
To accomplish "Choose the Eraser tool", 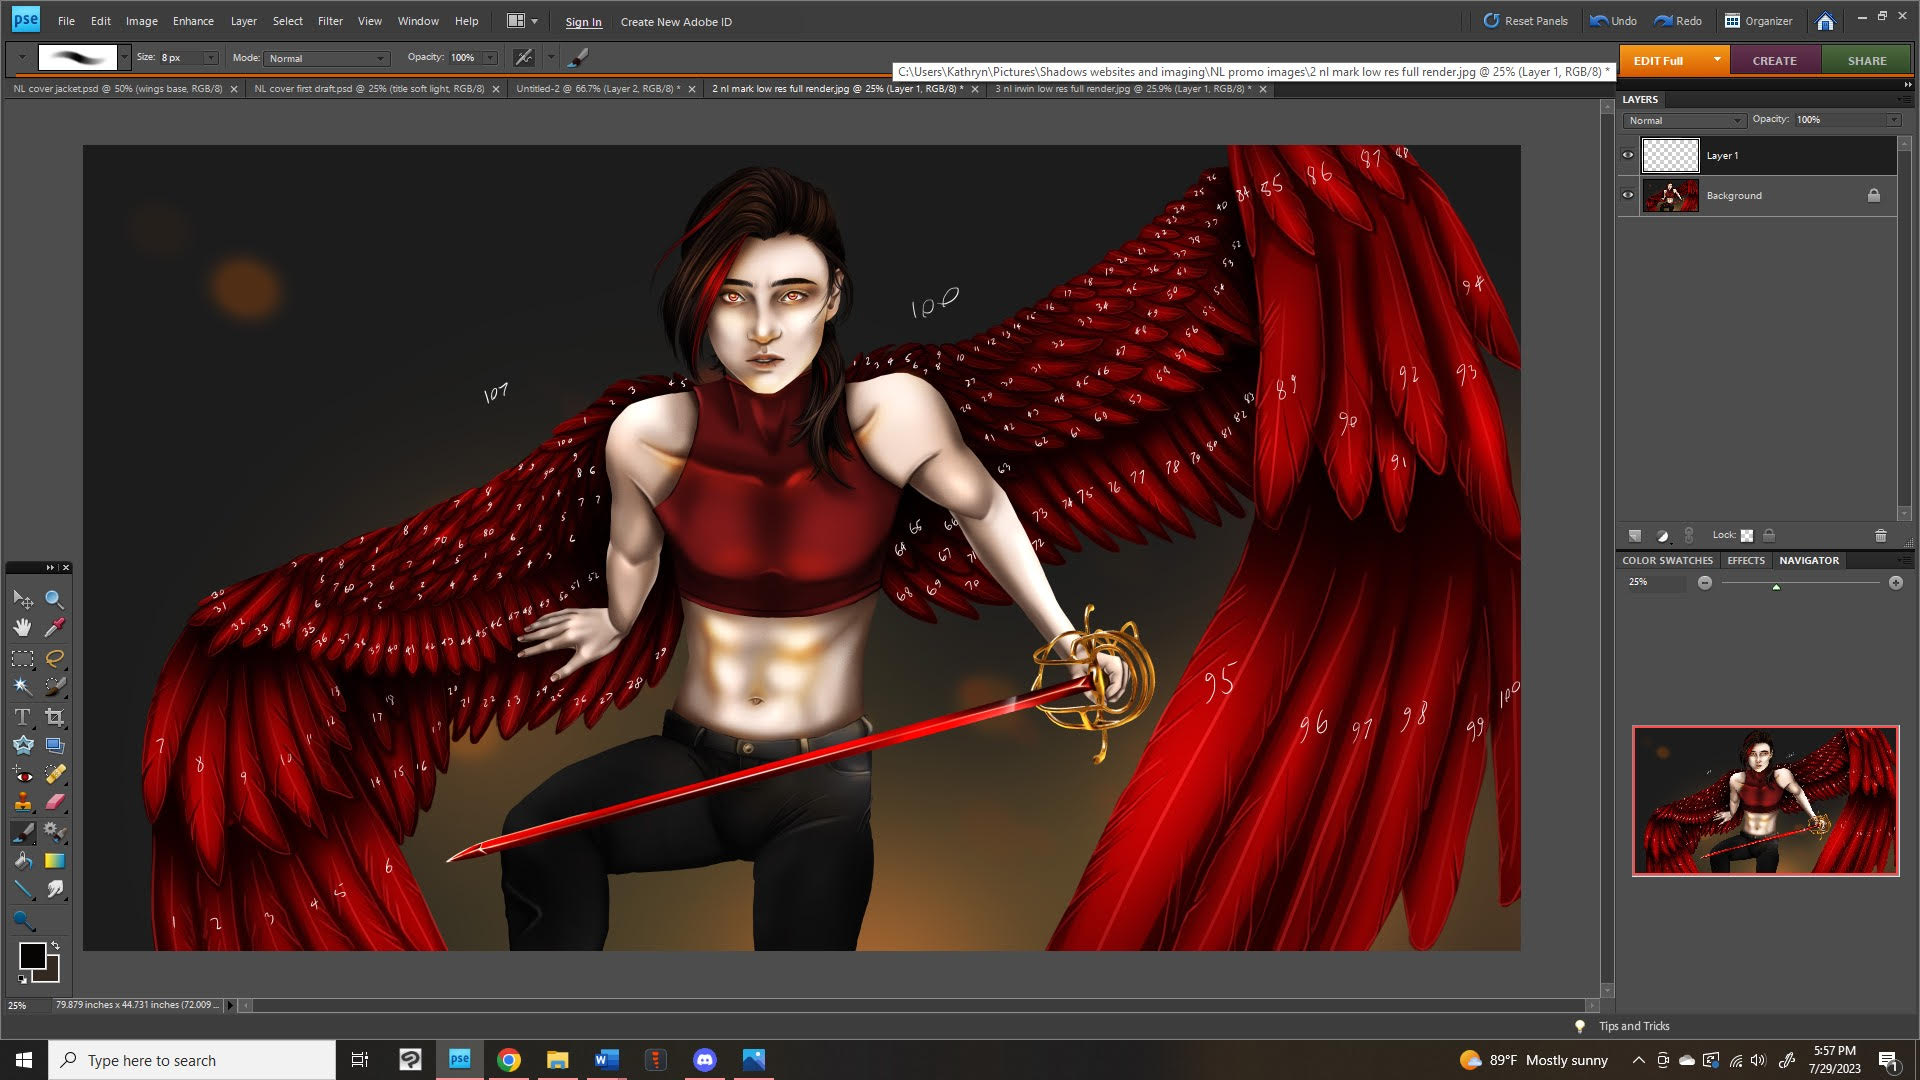I will tap(55, 802).
